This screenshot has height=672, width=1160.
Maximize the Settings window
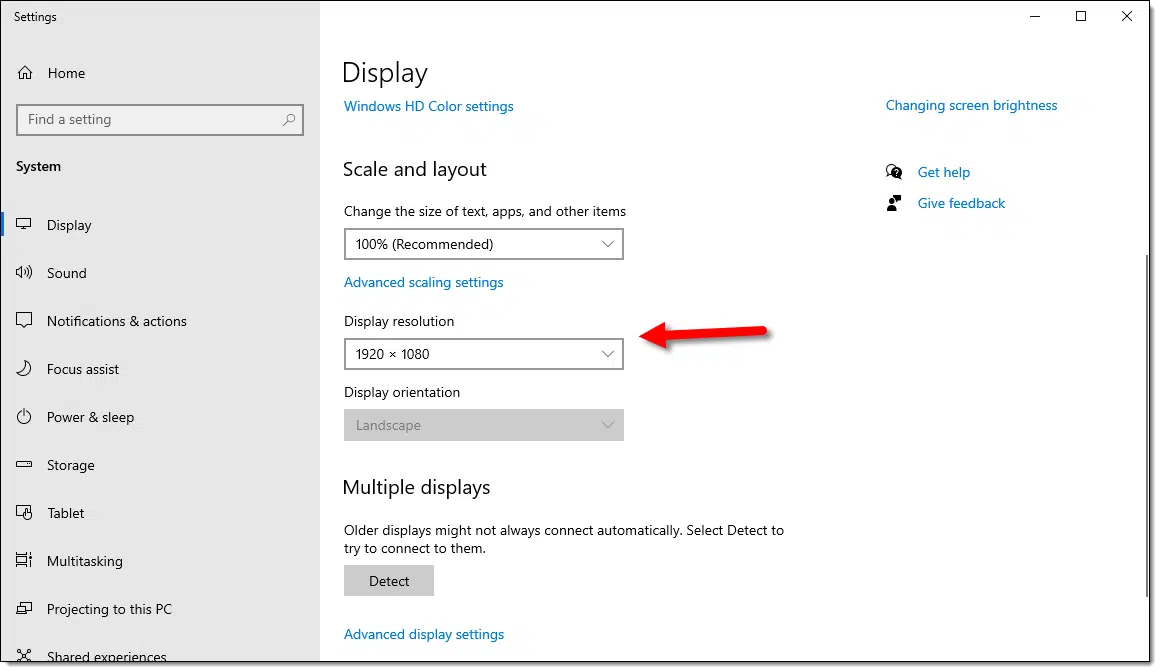[1081, 16]
